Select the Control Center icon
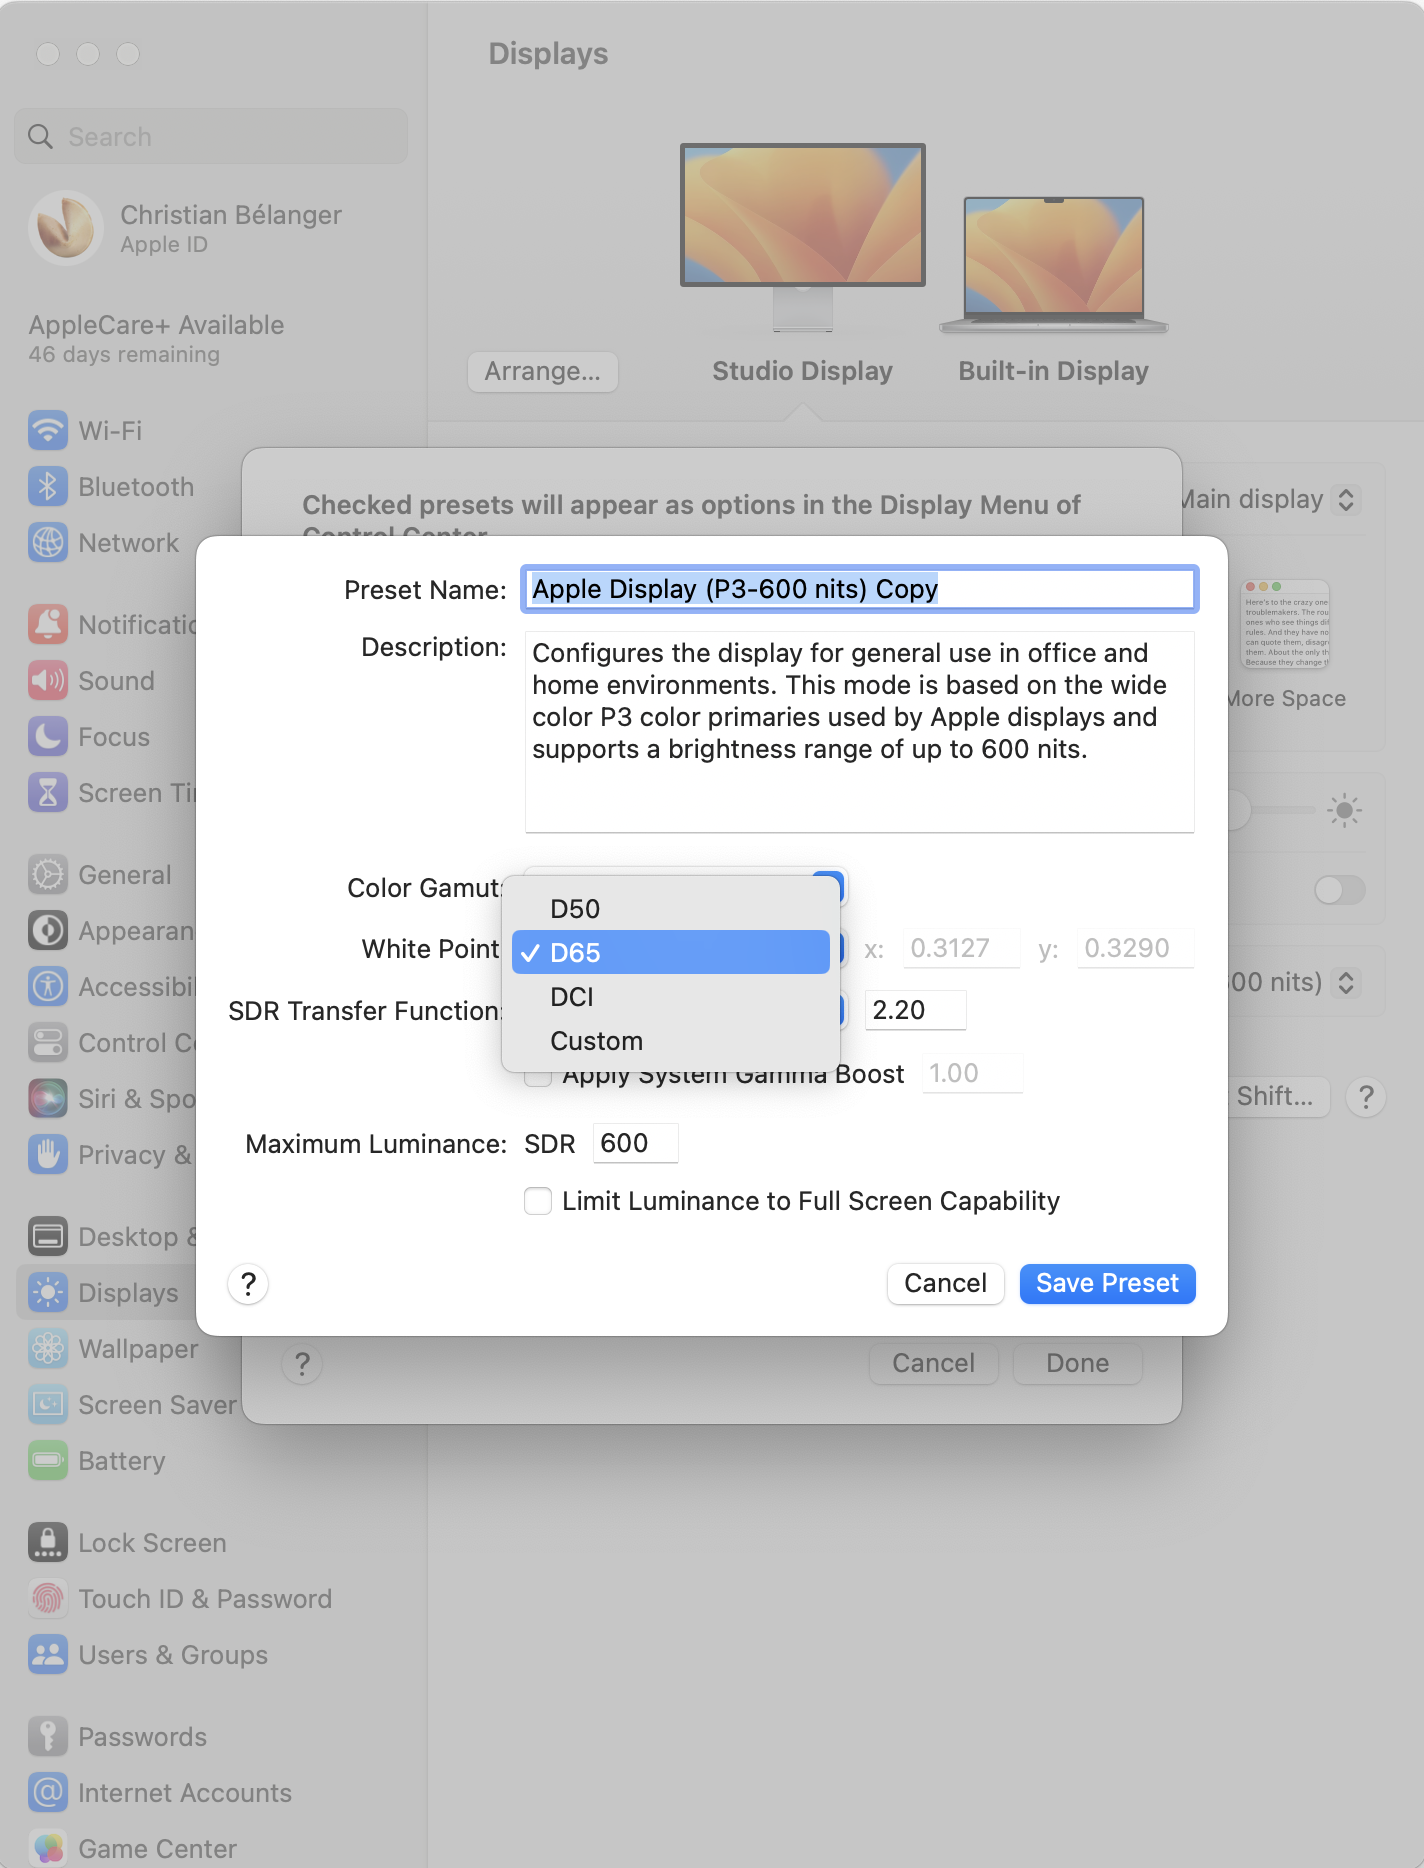Screen dimensions: 1424x1868 [48, 1043]
